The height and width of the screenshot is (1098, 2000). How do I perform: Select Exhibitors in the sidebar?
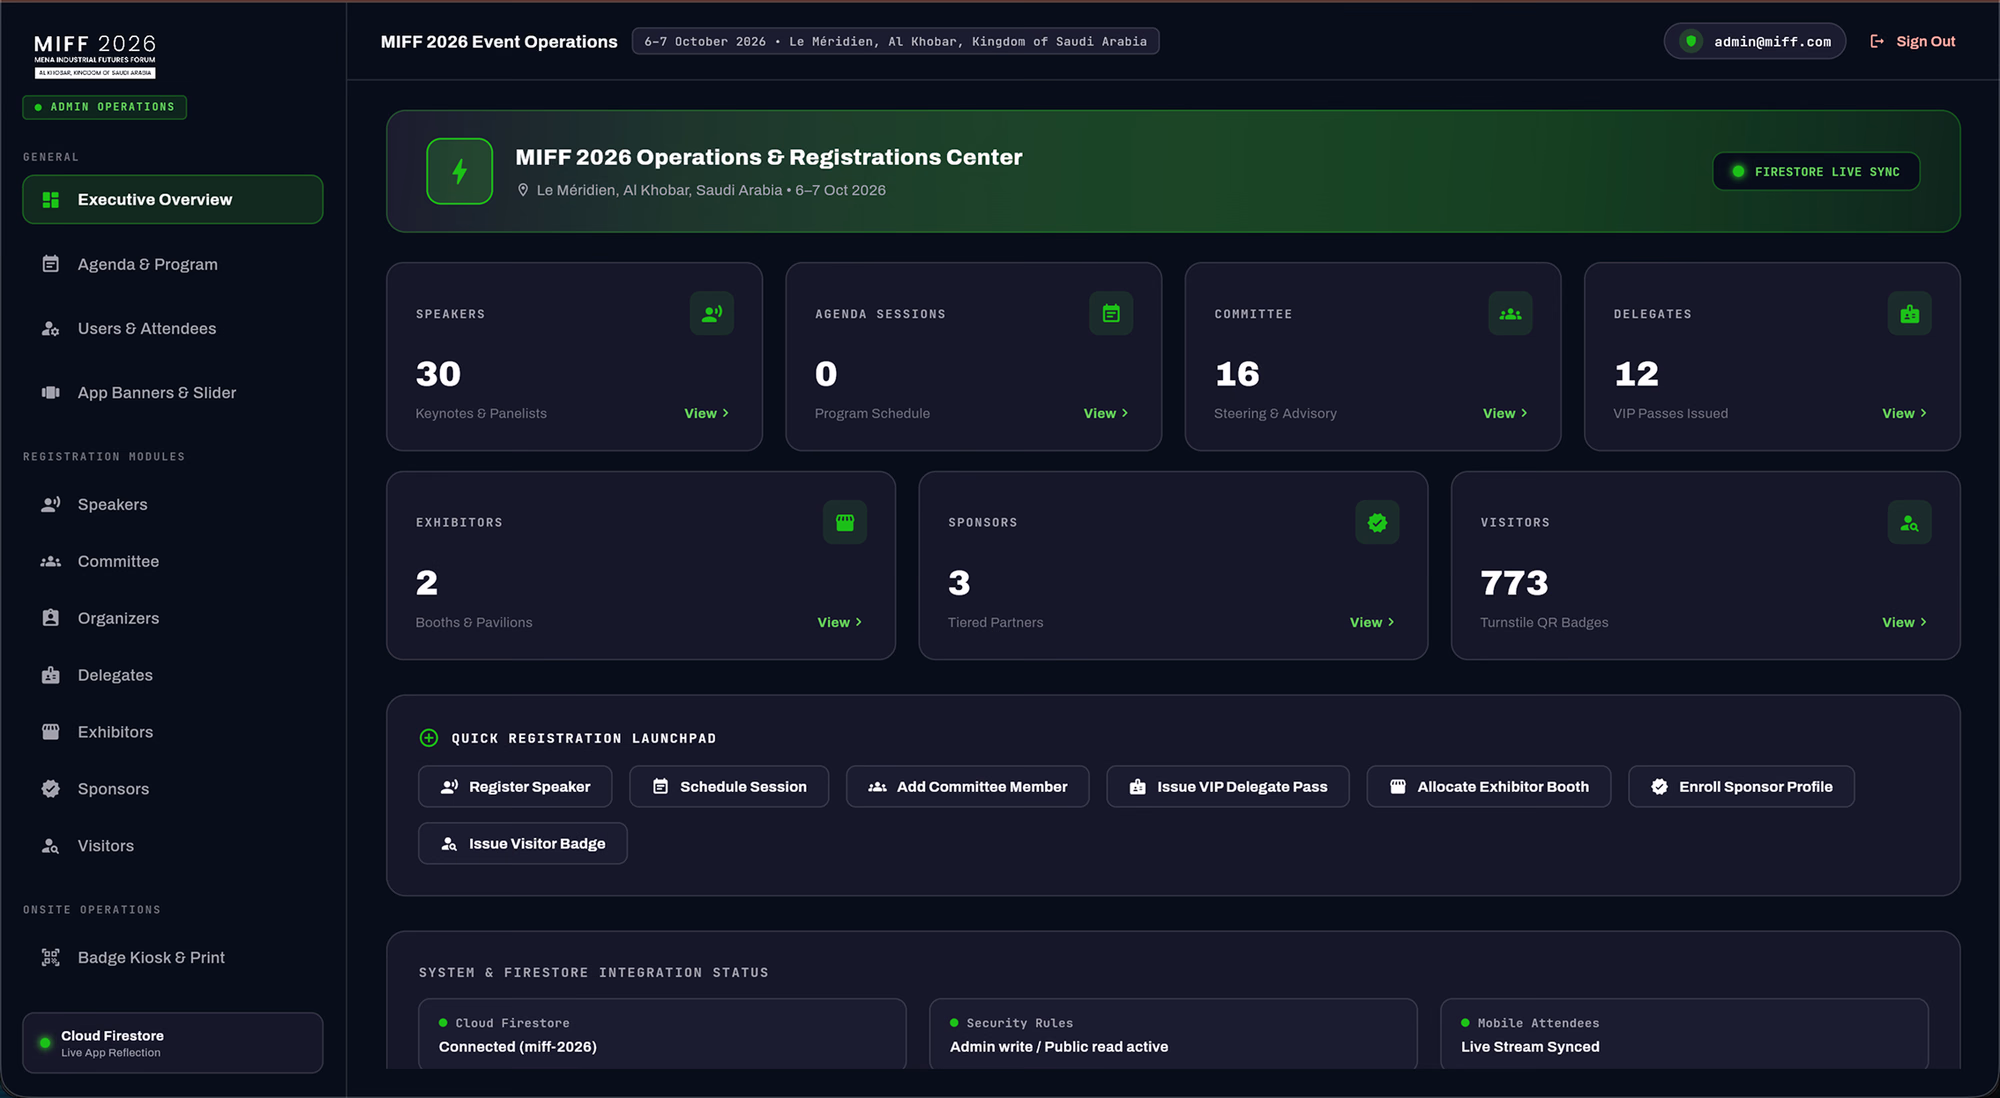click(173, 732)
